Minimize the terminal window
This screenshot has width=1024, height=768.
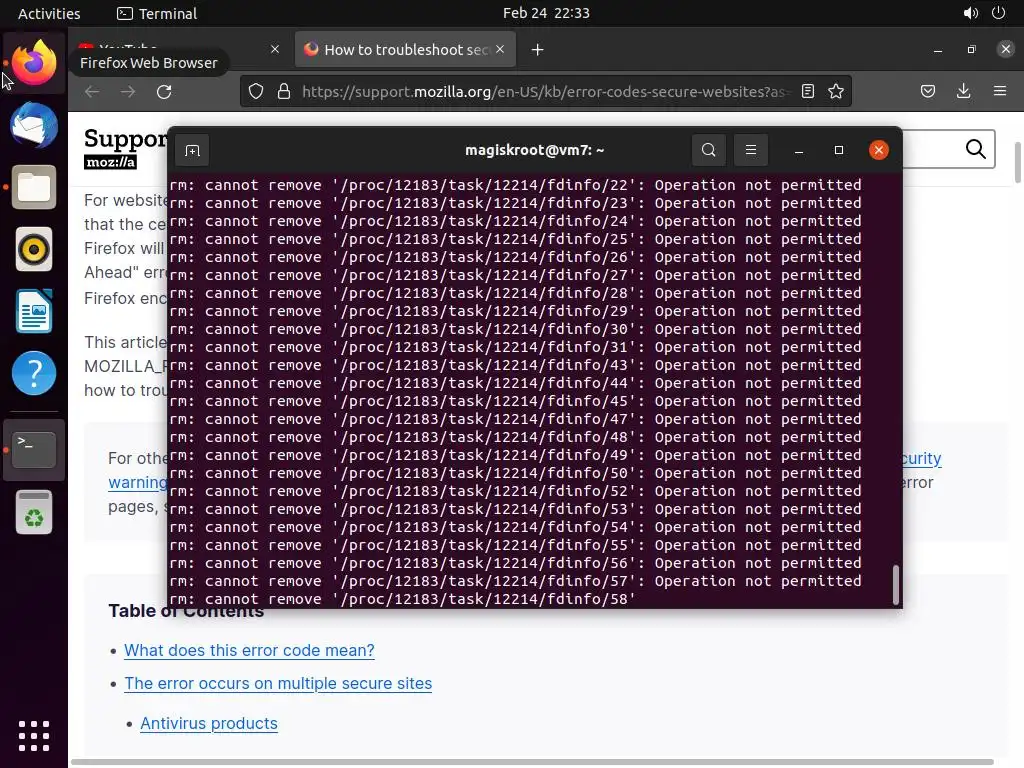tap(799, 150)
